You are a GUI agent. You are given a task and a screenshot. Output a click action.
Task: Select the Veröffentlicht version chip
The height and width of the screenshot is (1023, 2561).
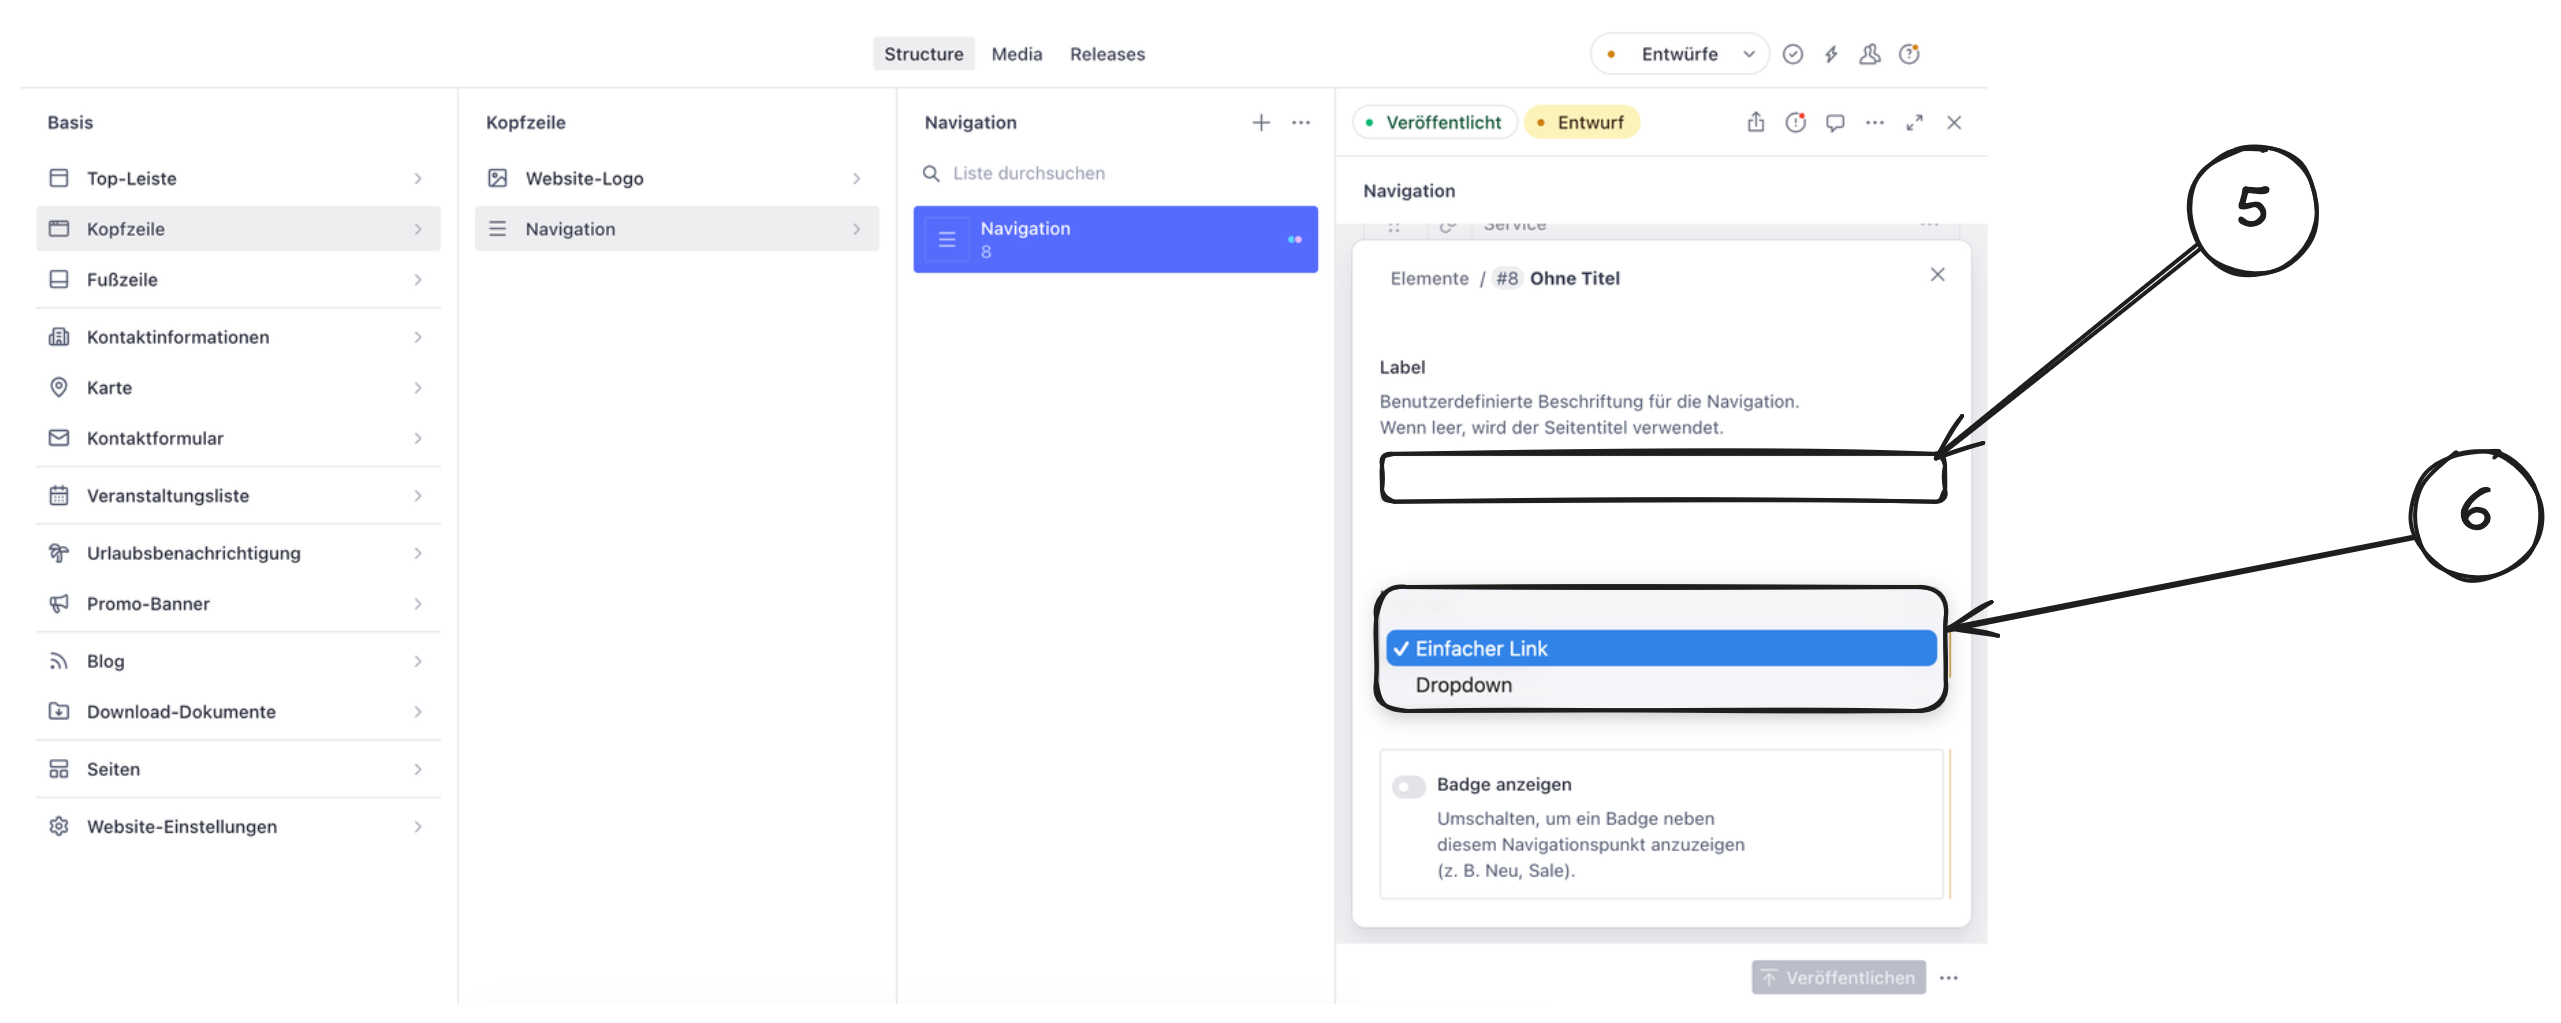(x=1435, y=122)
